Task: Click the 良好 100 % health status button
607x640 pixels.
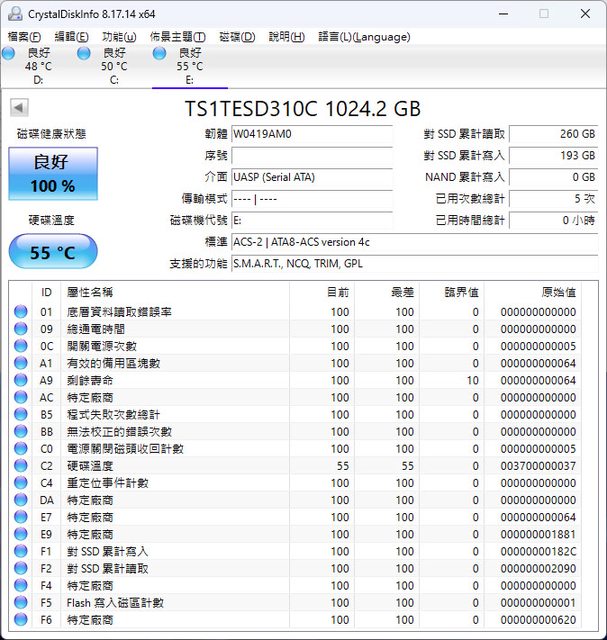Action: [53, 174]
